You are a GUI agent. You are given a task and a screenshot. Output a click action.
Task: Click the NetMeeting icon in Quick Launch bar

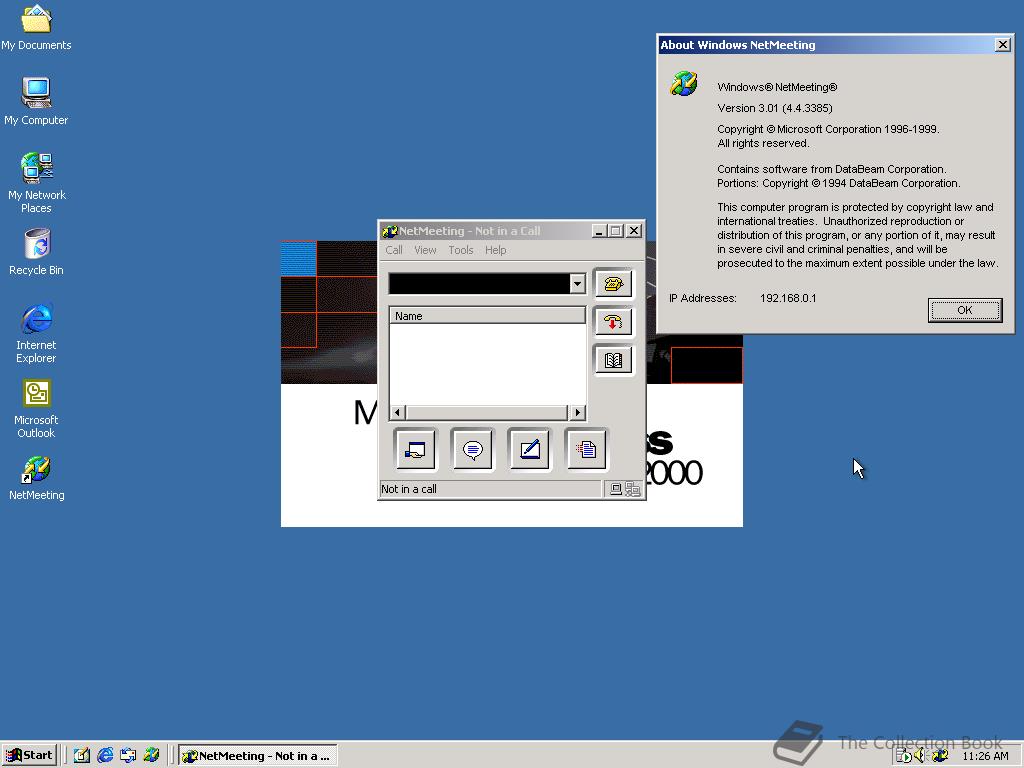[x=152, y=756]
